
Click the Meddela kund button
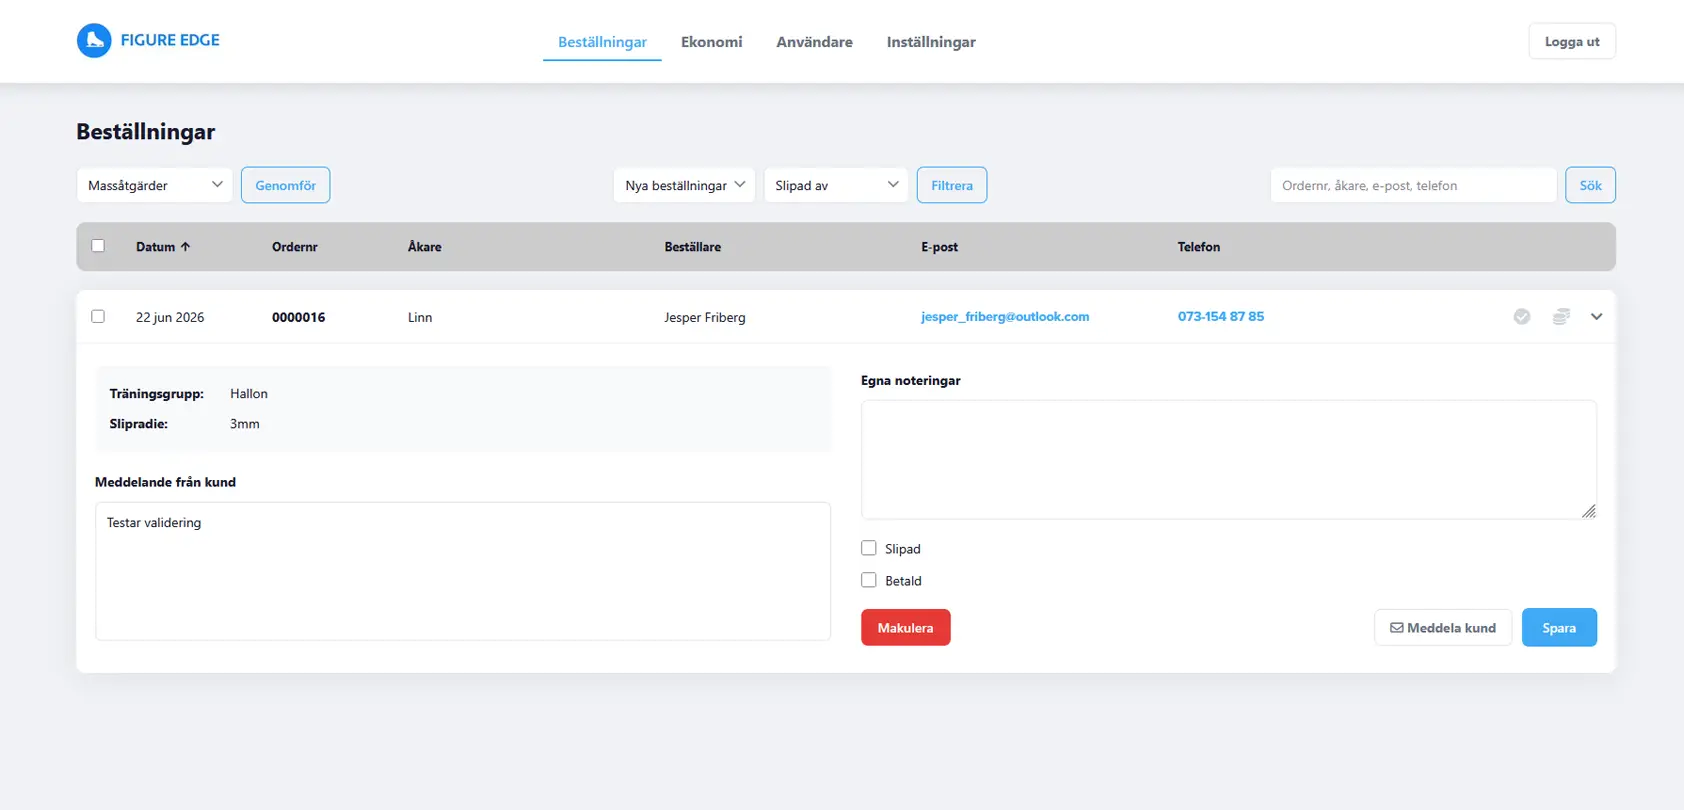pos(1443,628)
